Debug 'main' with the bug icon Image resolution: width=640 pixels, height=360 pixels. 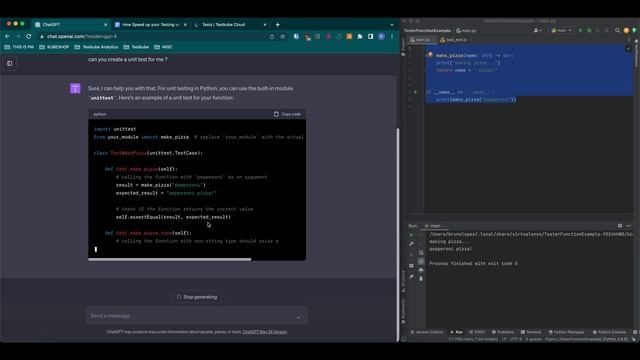(589, 31)
